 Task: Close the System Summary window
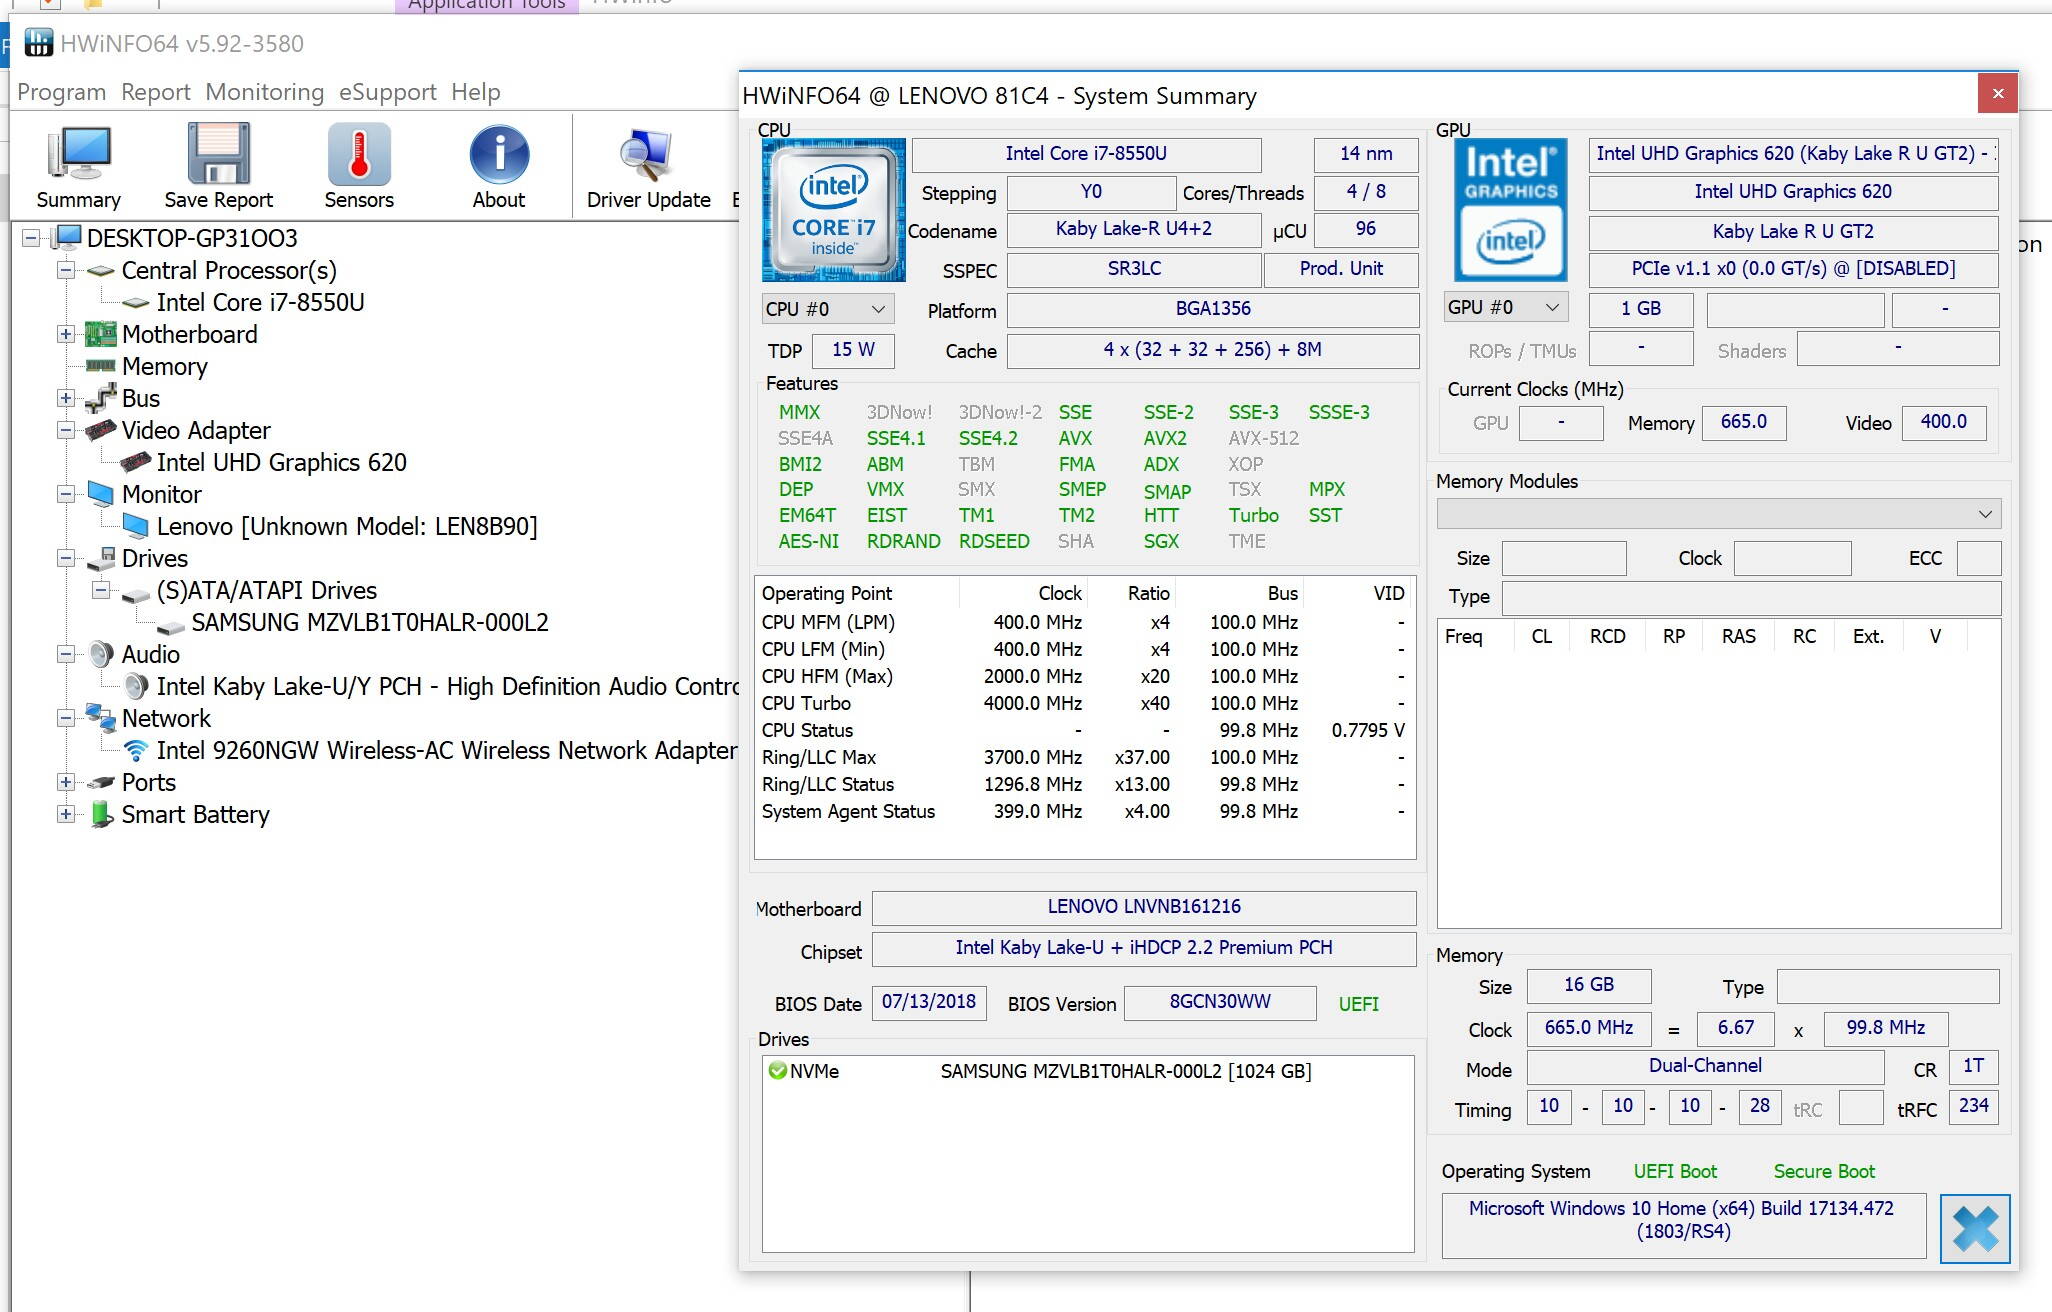[x=1997, y=93]
